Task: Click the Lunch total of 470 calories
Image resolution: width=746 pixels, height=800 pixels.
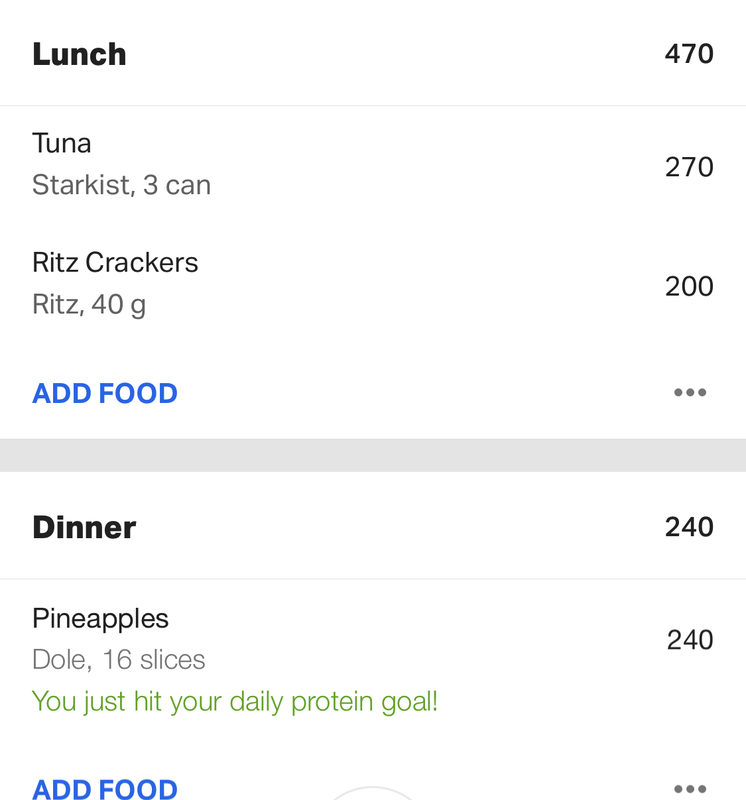Action: pyautogui.click(x=689, y=54)
